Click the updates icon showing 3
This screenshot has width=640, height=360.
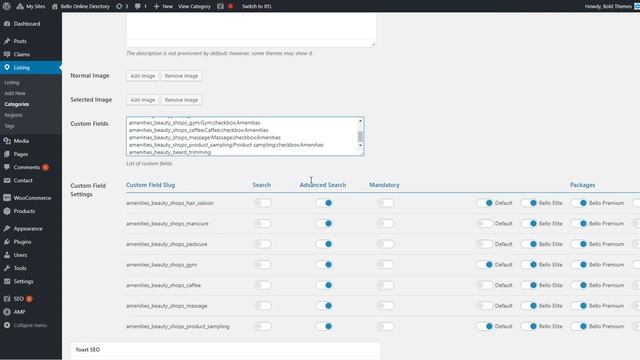(122, 6)
